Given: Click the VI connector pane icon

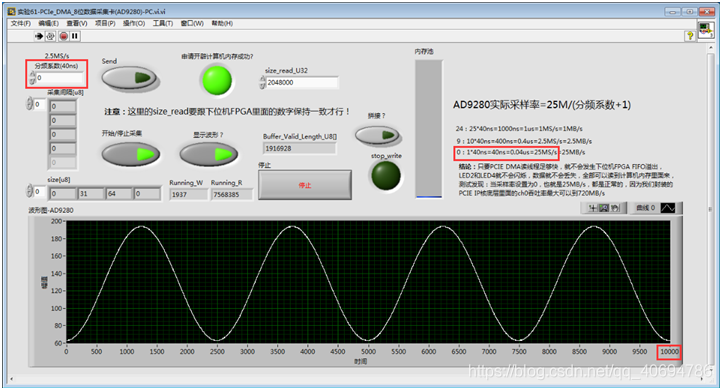Looking at the screenshot, I should (x=705, y=31).
